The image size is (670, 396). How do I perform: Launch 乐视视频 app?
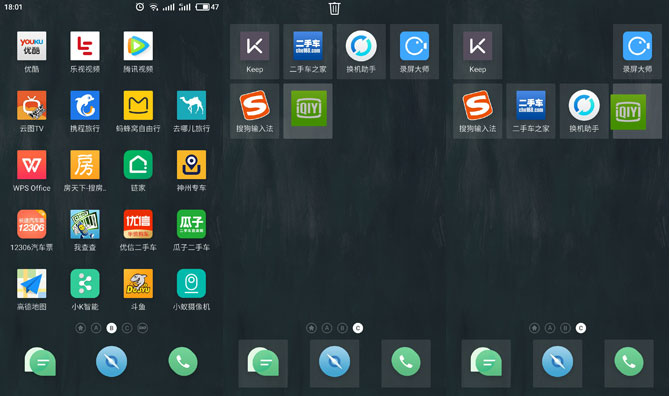pyautogui.click(x=85, y=46)
